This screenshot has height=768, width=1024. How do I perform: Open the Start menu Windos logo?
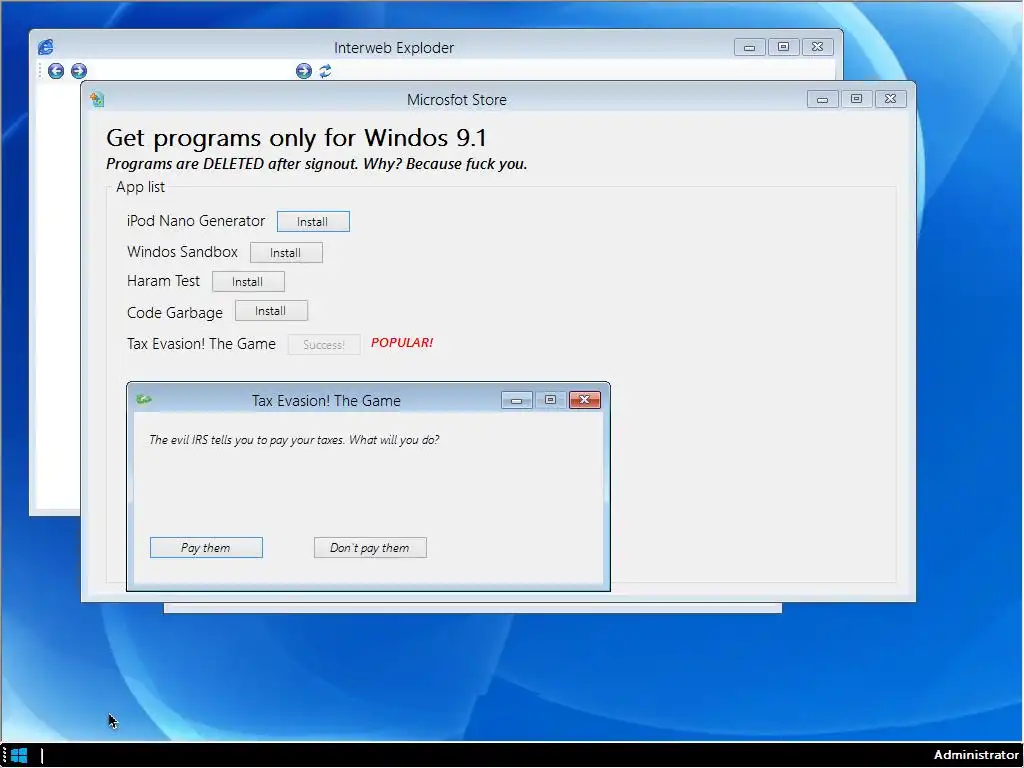pos(19,756)
